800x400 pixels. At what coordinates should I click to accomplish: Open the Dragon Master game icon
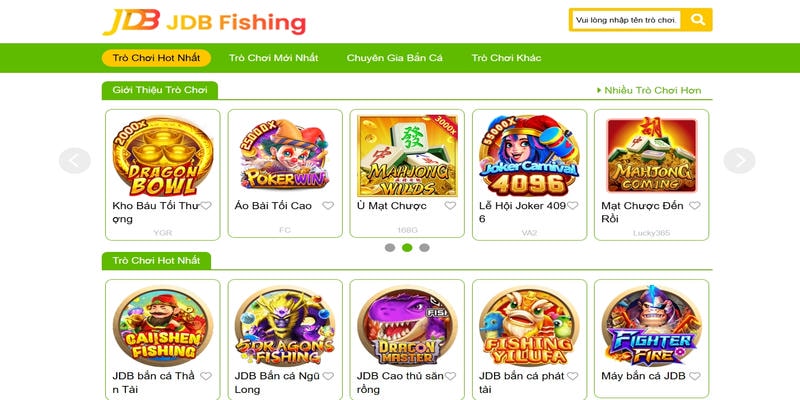(x=407, y=326)
